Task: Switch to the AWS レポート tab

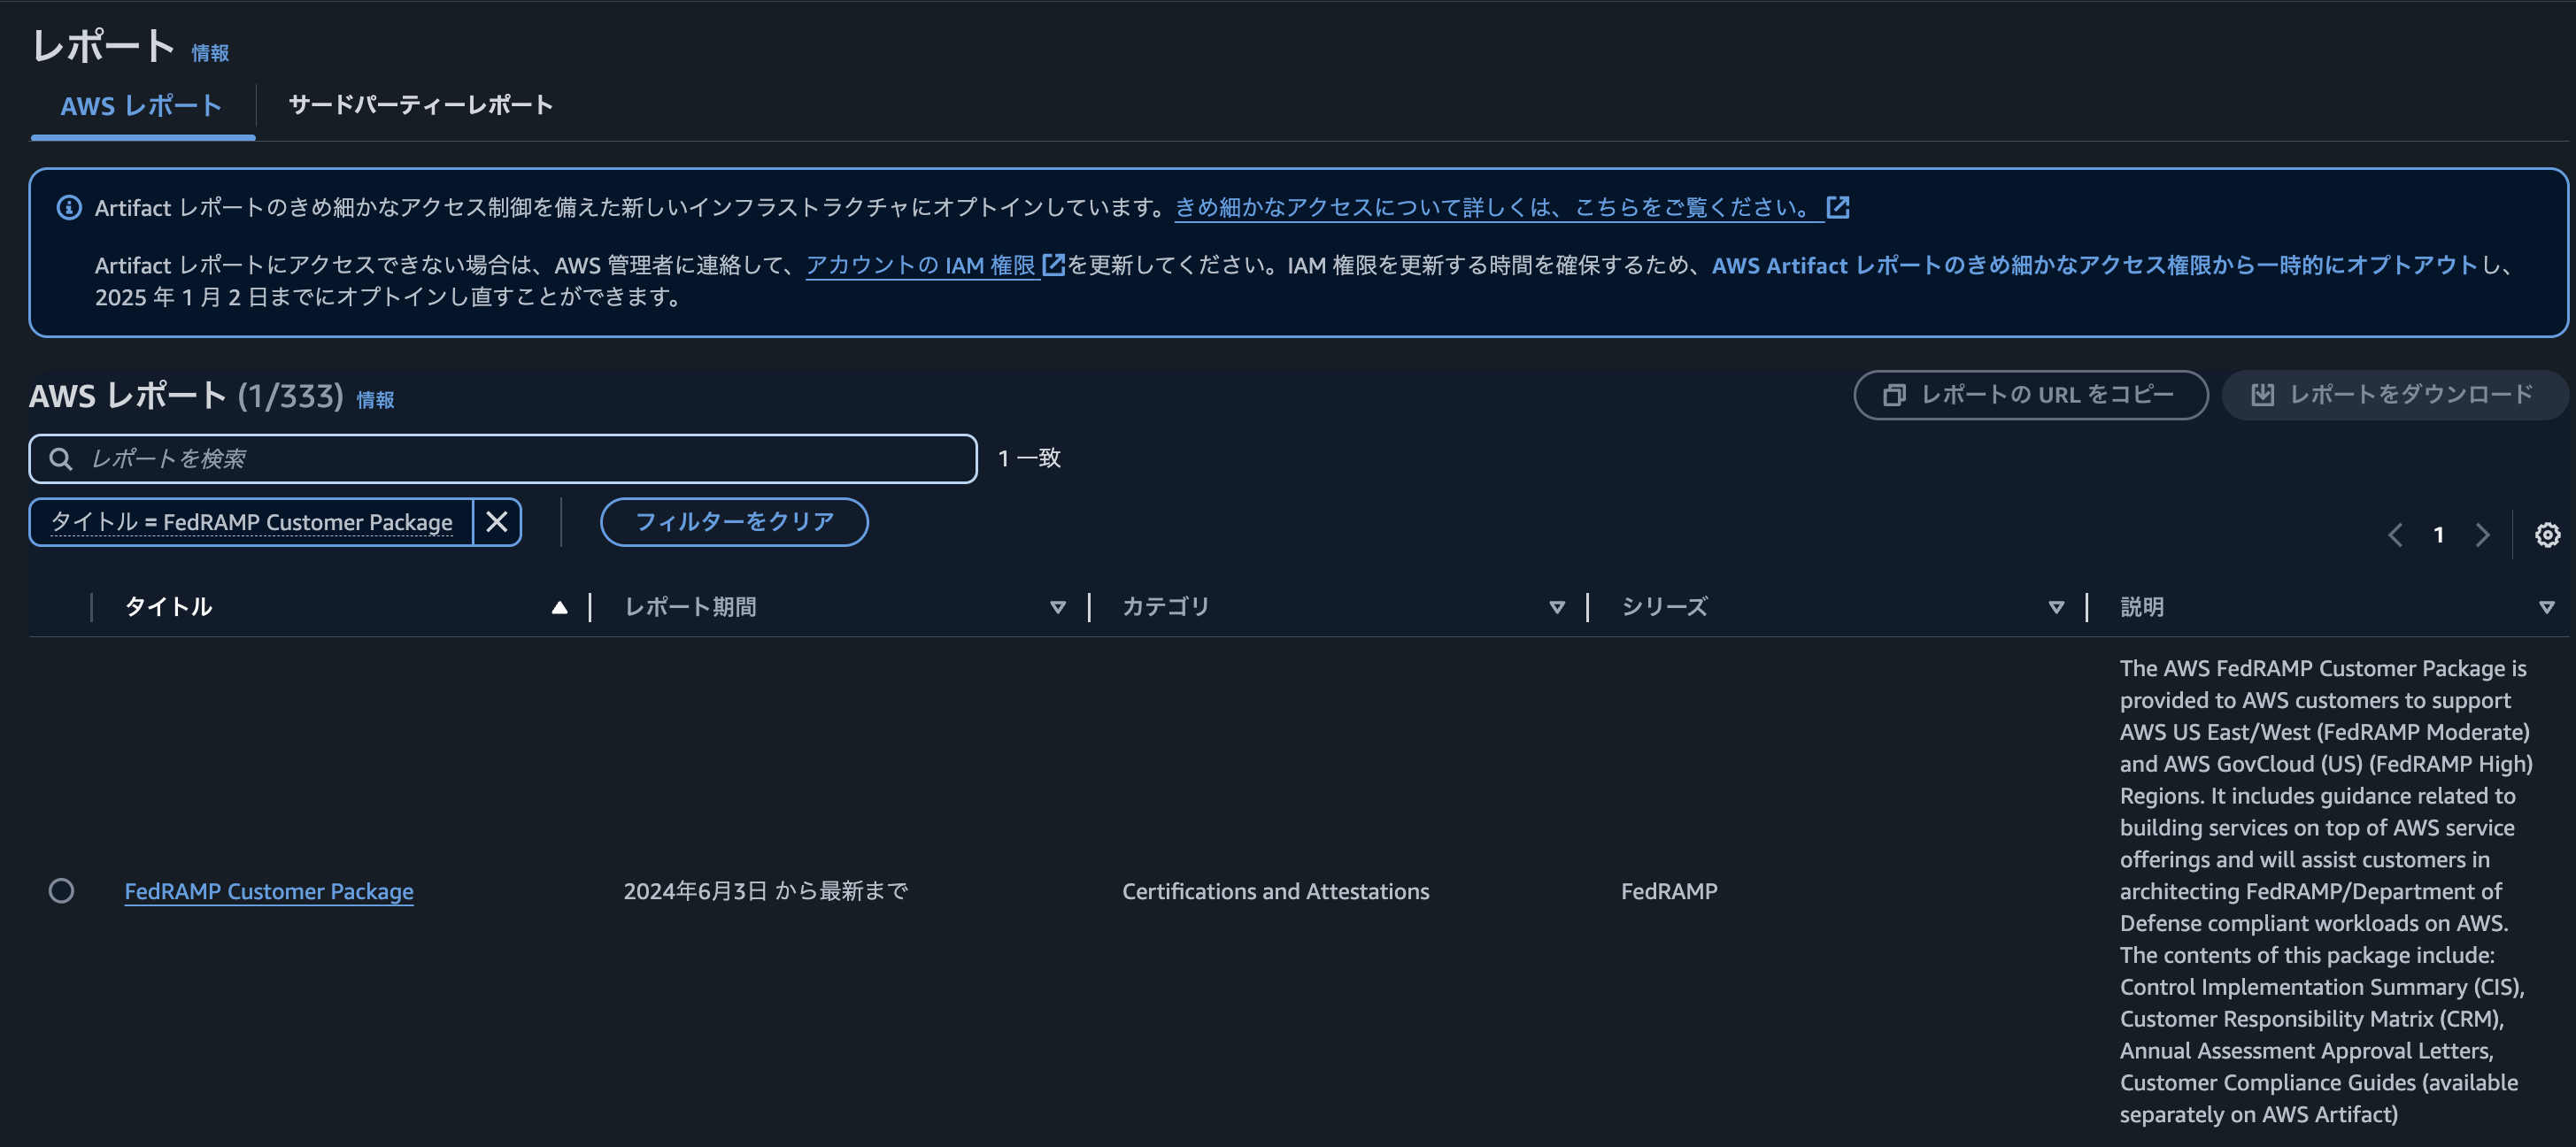Action: [x=140, y=104]
